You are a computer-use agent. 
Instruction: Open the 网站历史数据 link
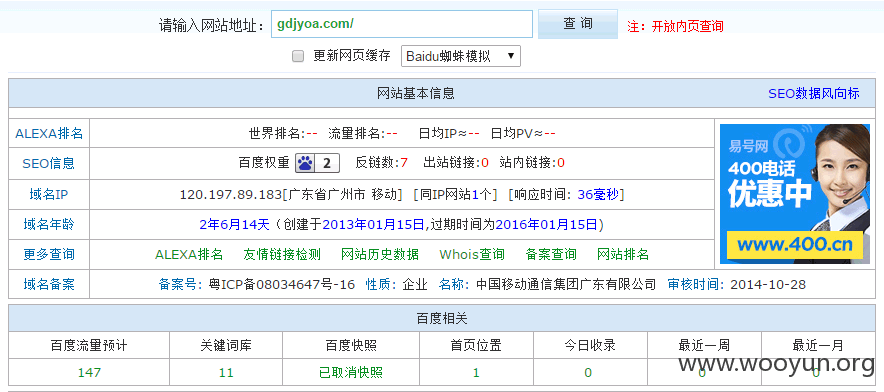coord(380,254)
